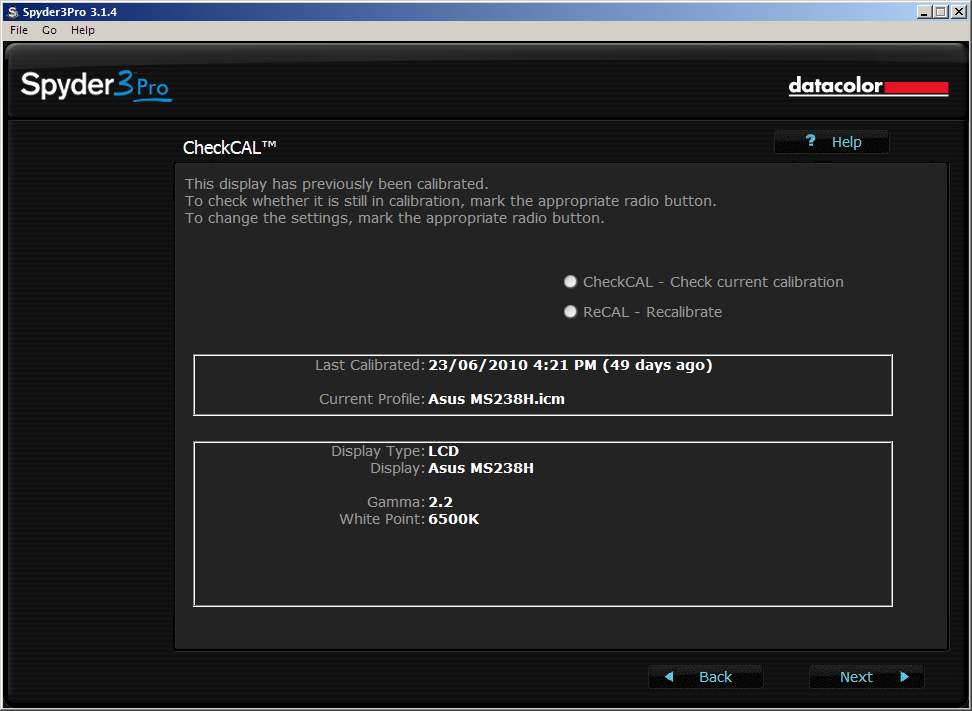Minimize the Spyder3Pro window
This screenshot has height=711, width=972.
[924, 12]
